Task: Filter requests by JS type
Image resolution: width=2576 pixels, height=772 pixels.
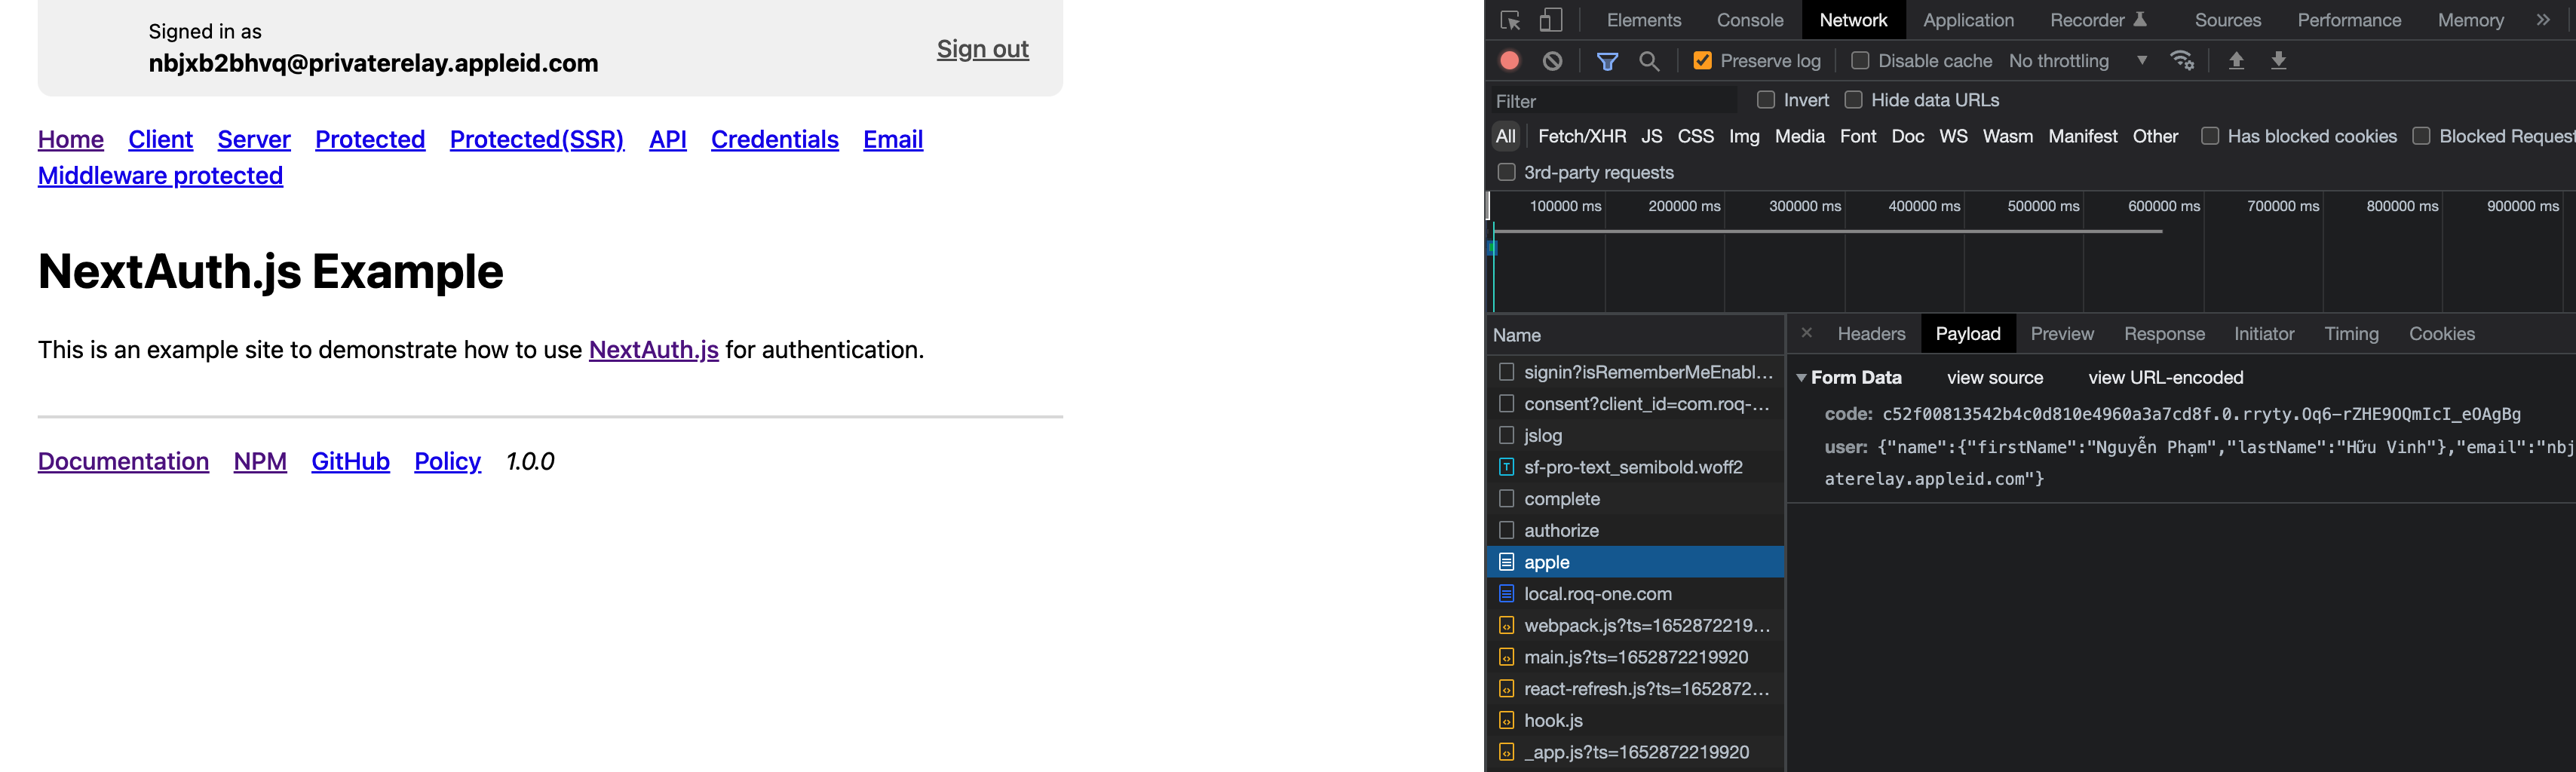Action: coord(1651,136)
